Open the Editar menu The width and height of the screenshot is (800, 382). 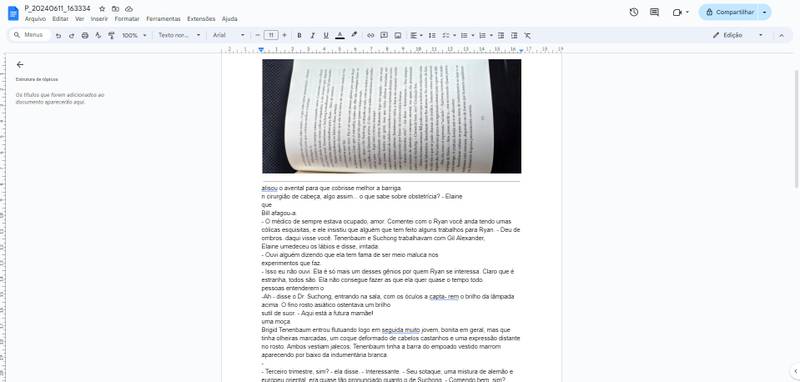coord(60,19)
